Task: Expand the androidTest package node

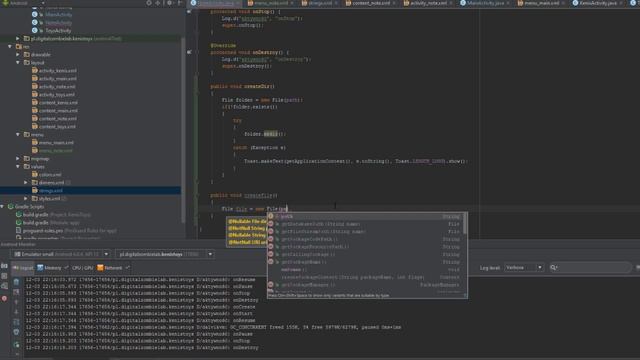Action: tap(18, 38)
